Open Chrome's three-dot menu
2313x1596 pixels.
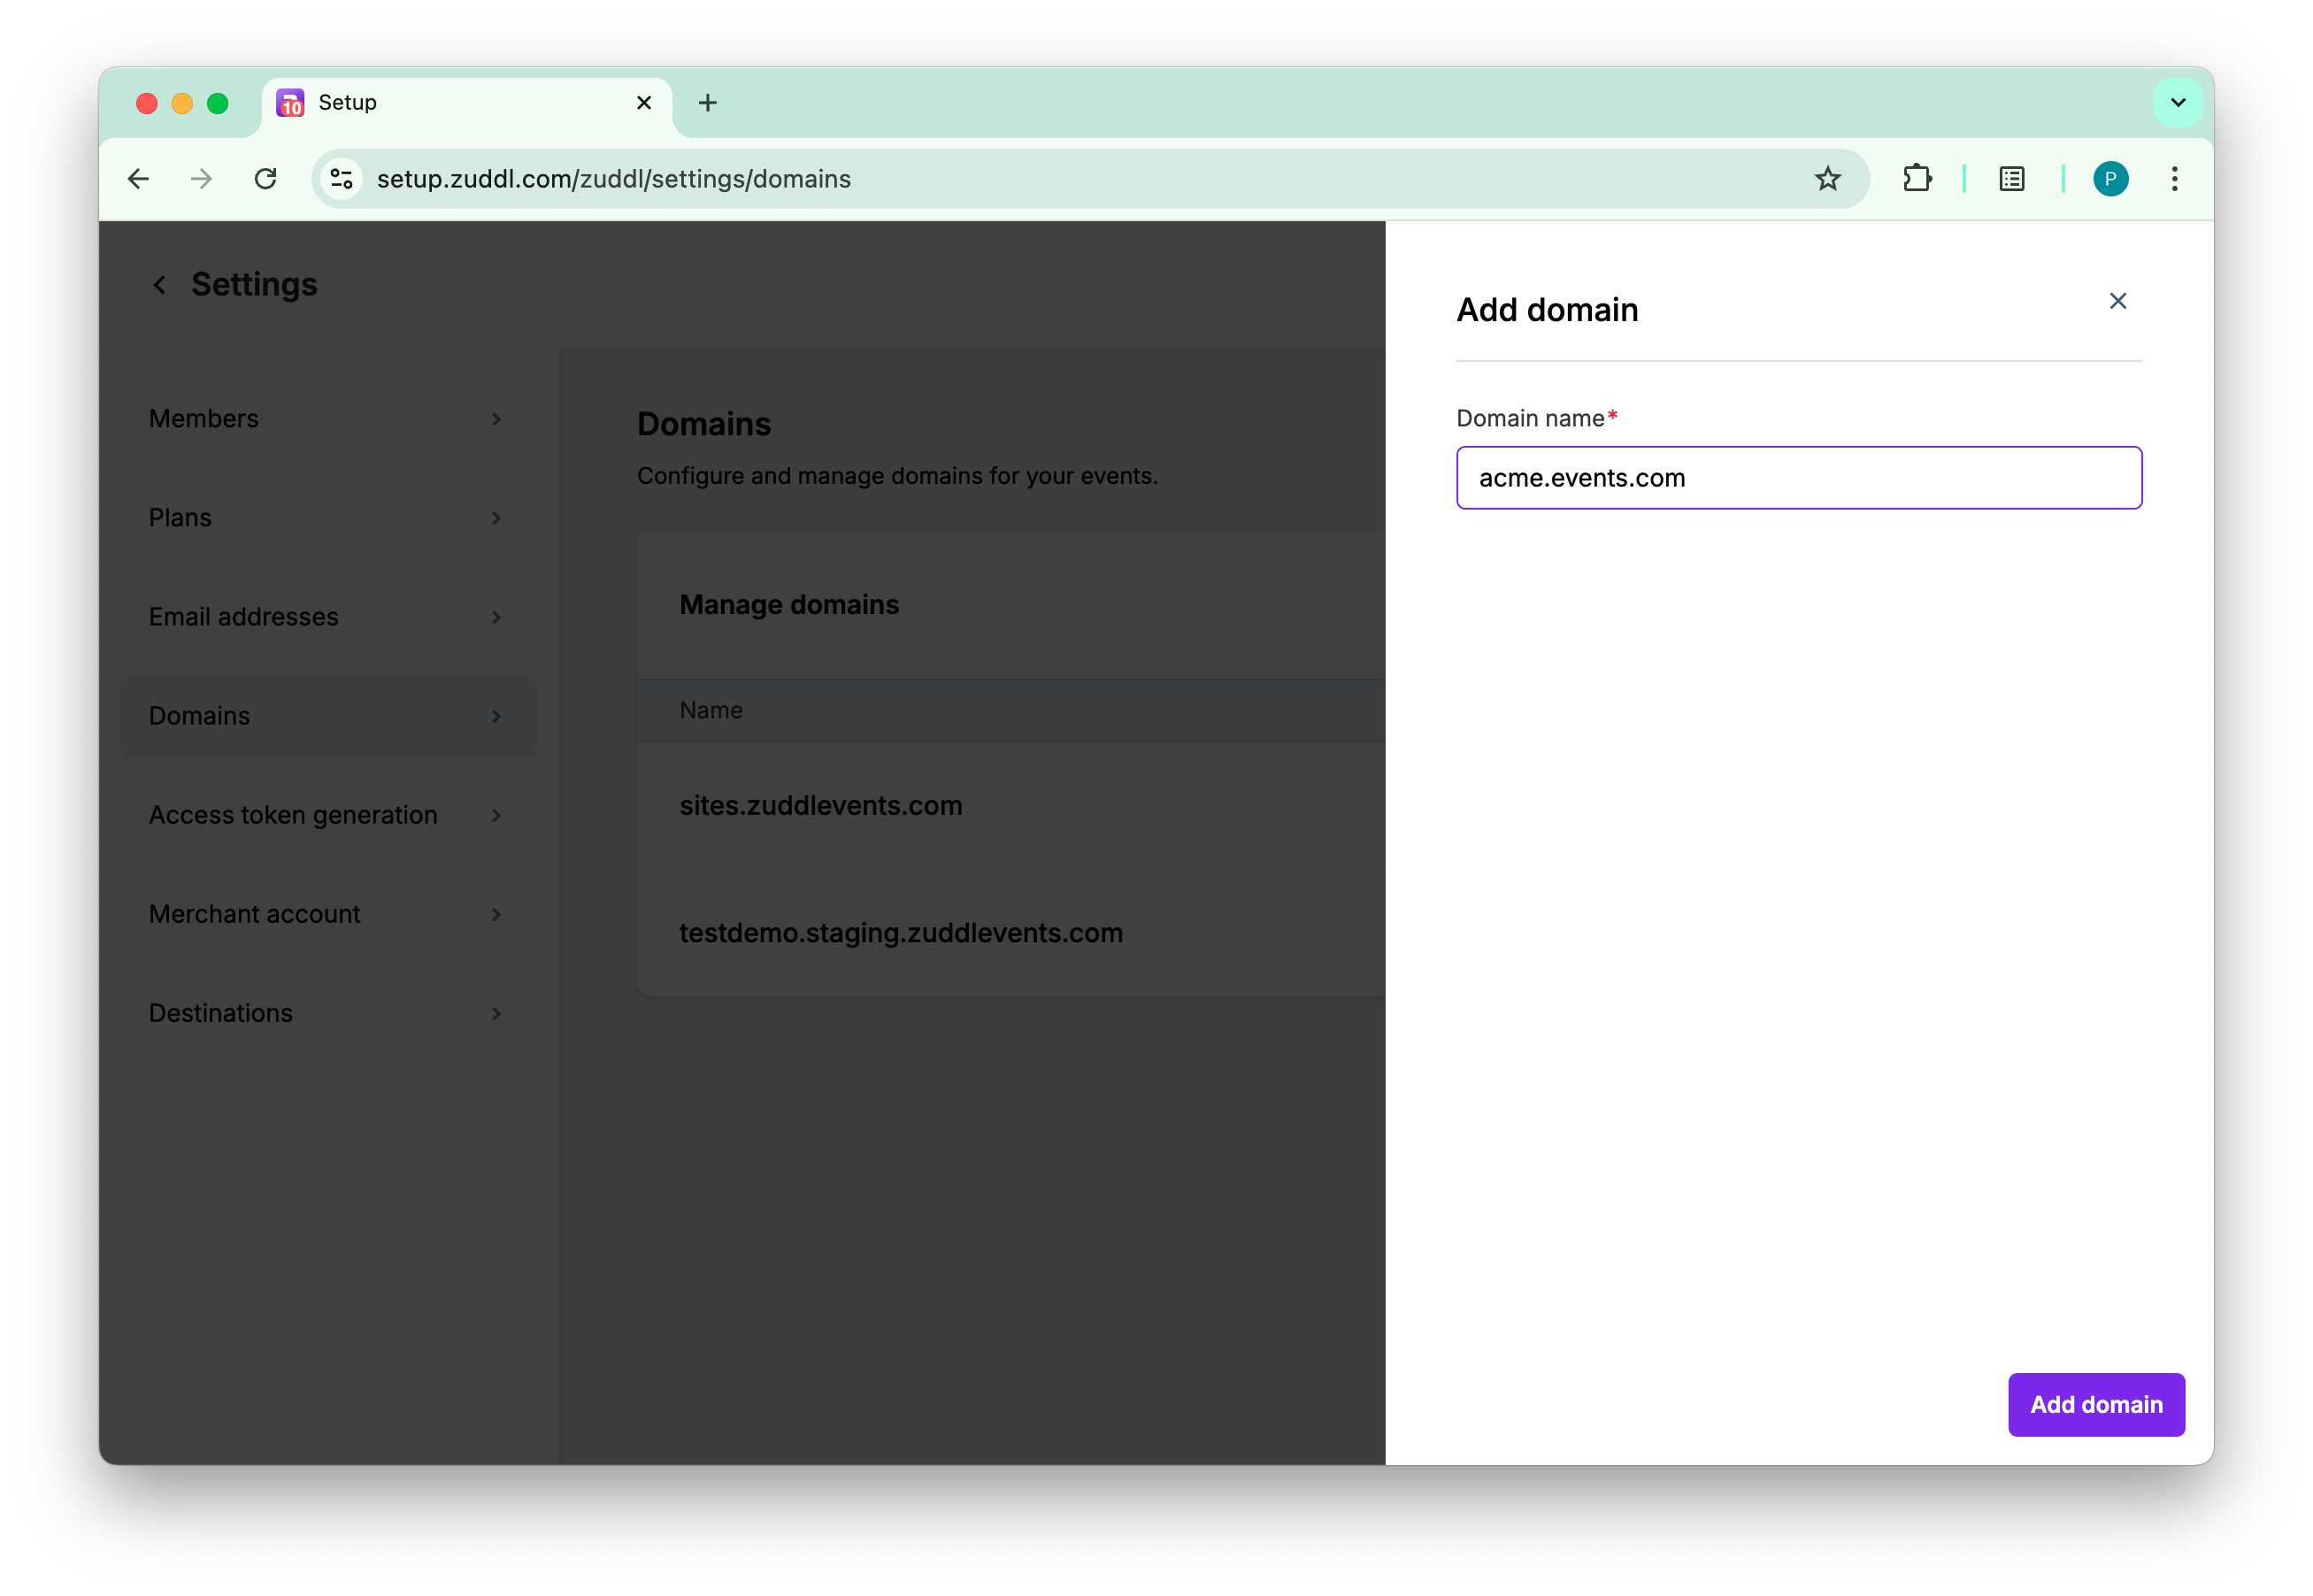[2174, 179]
